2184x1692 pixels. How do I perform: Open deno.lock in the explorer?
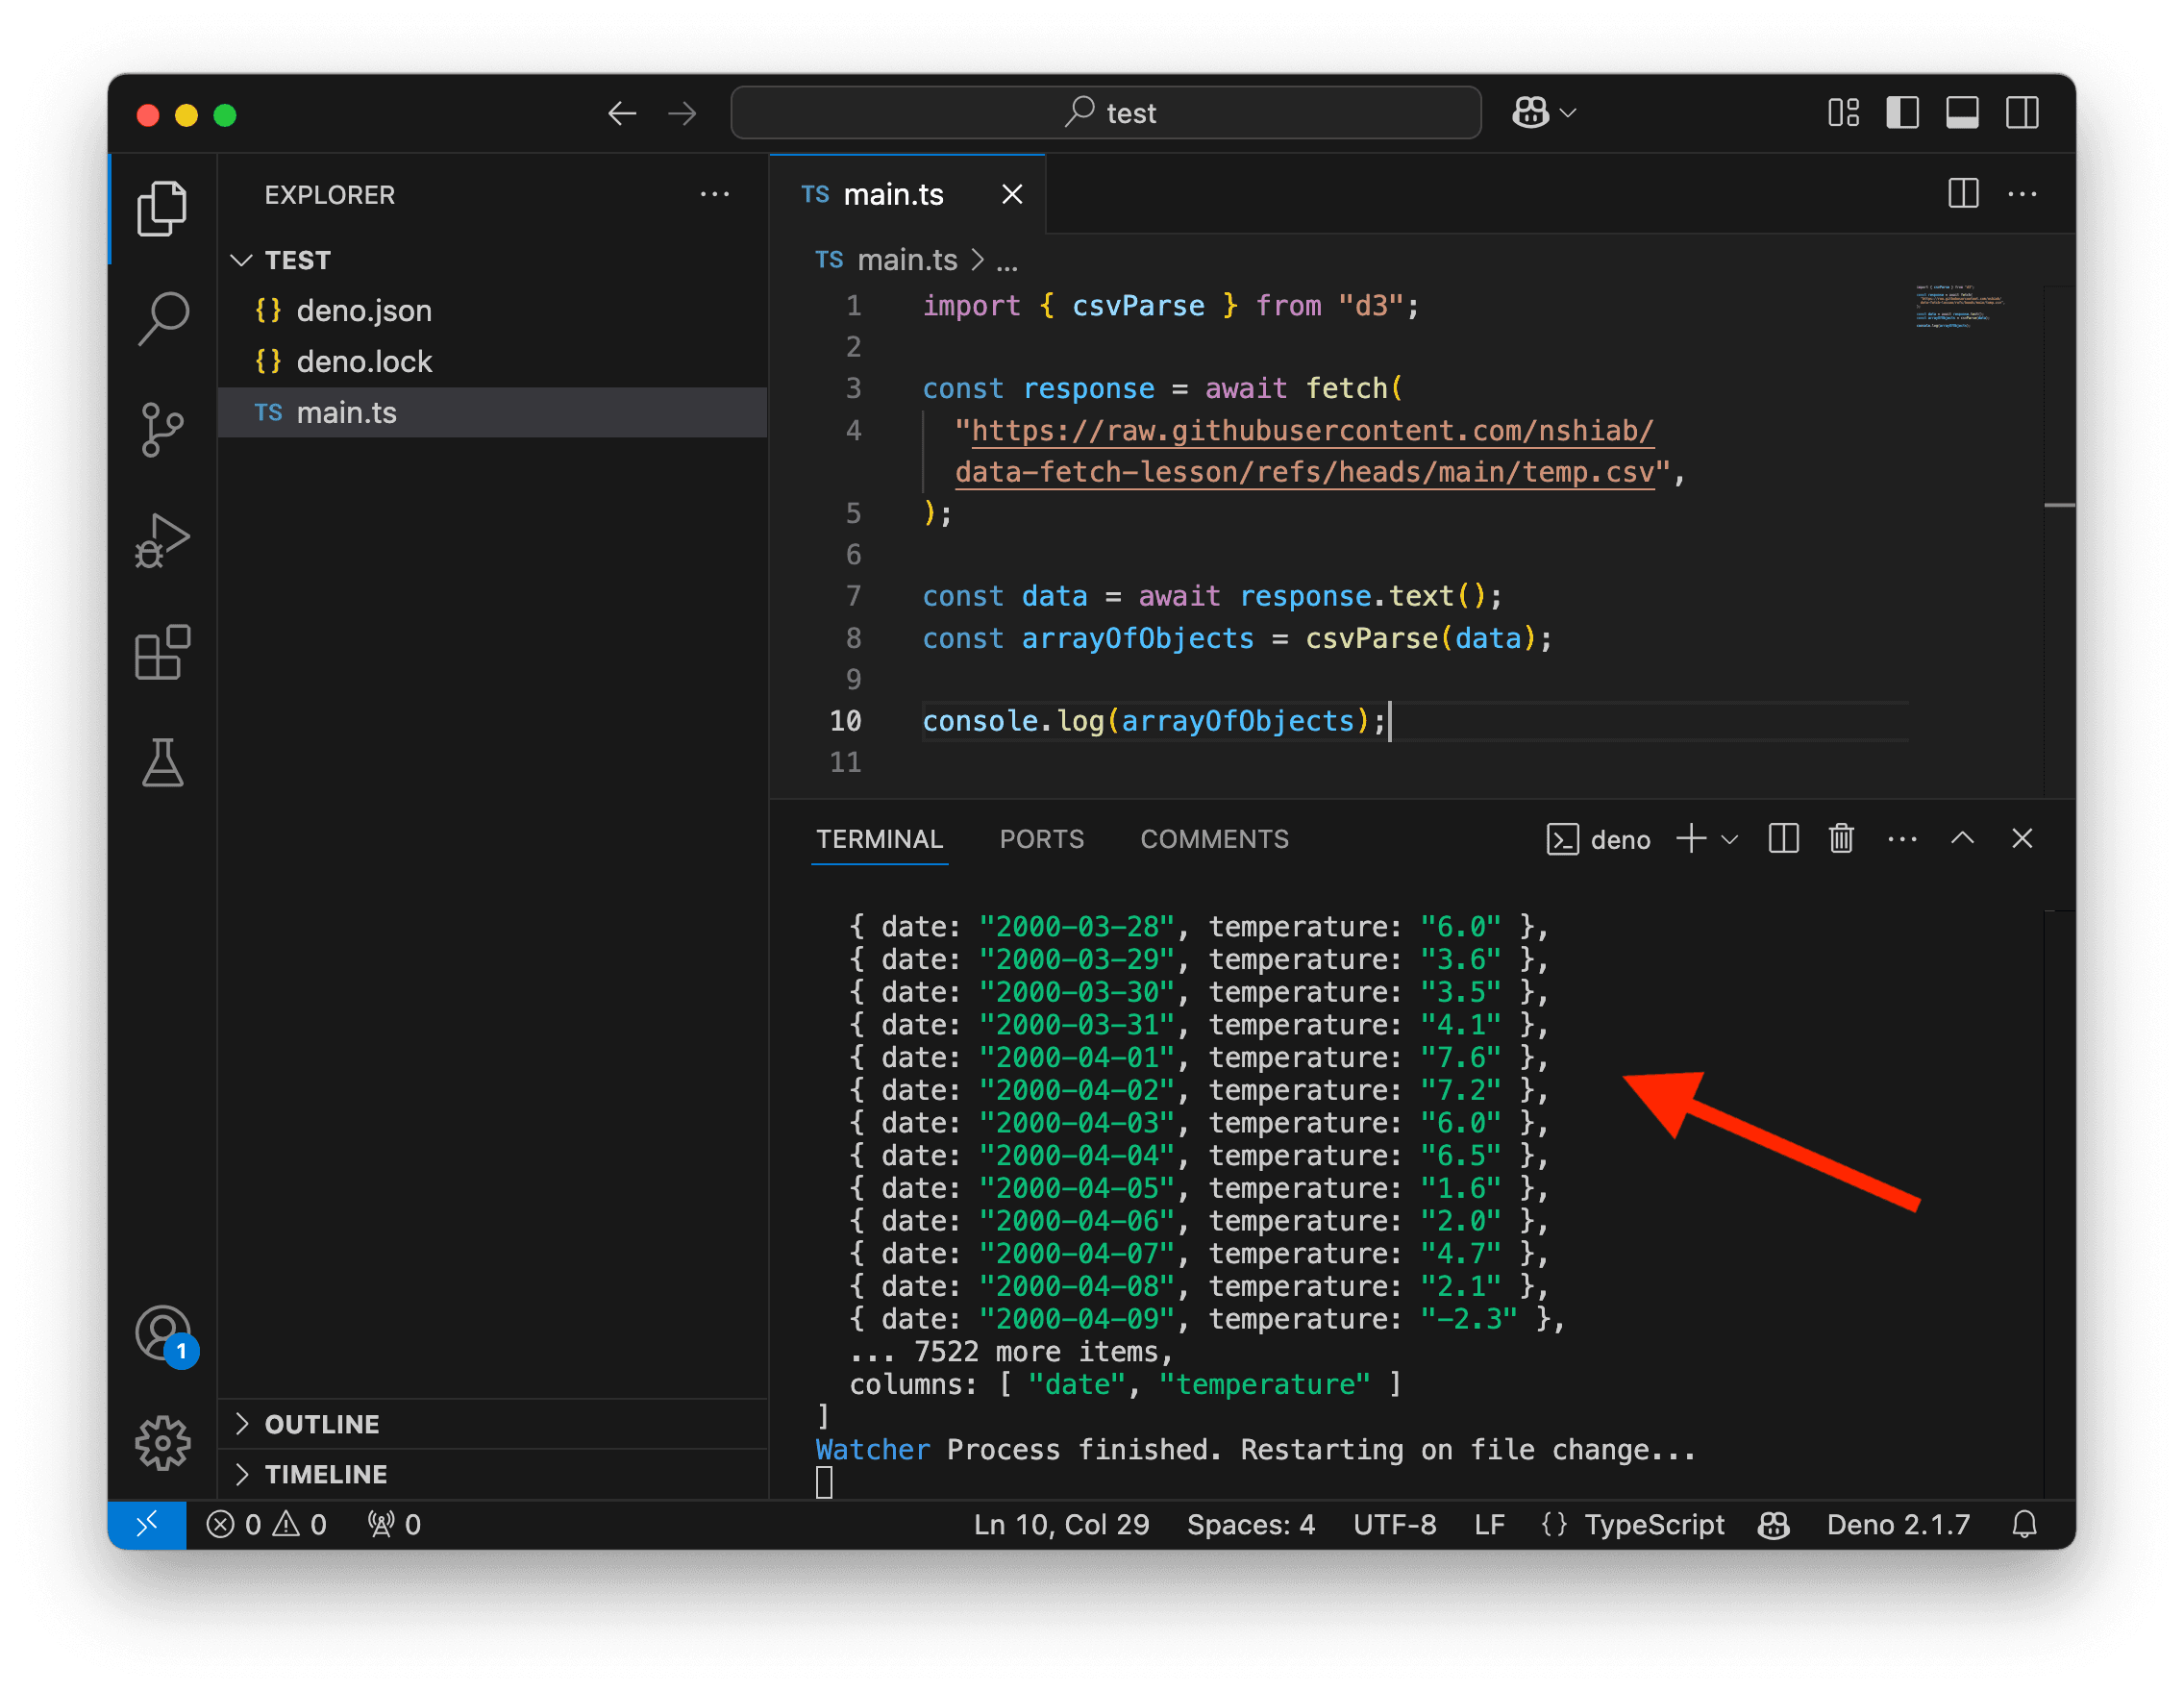point(493,362)
